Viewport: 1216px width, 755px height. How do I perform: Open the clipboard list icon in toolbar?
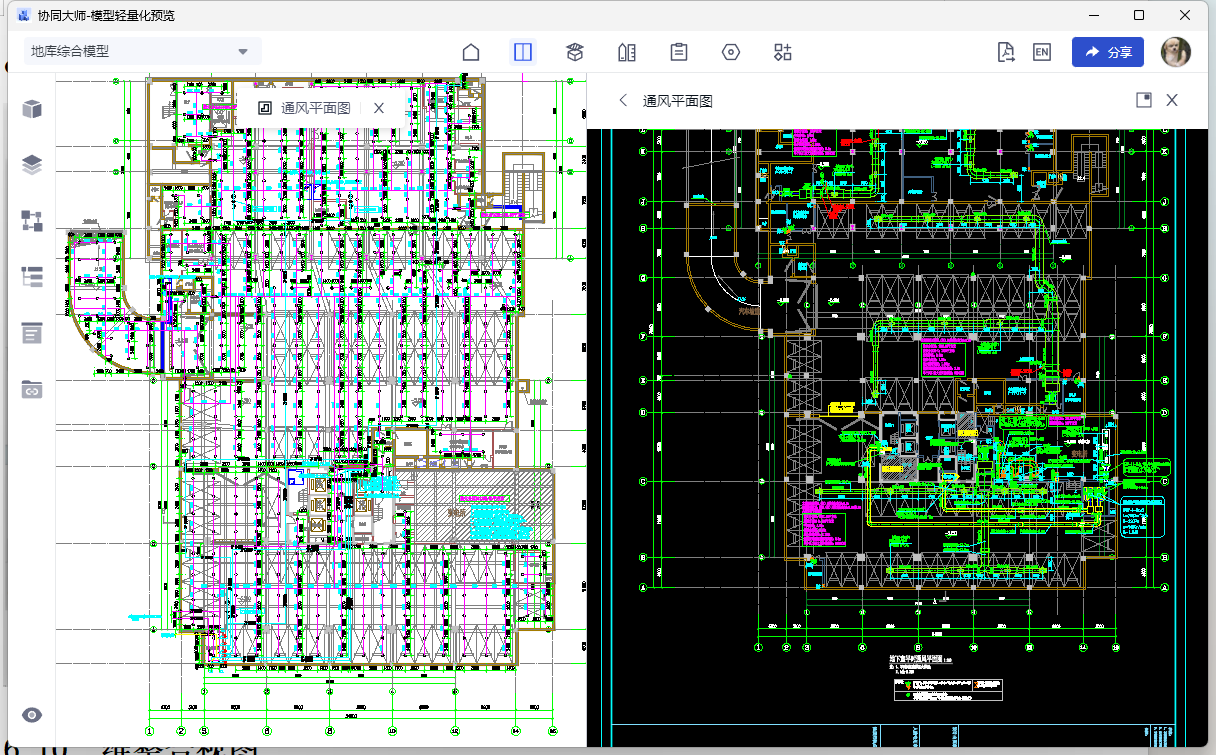click(679, 53)
